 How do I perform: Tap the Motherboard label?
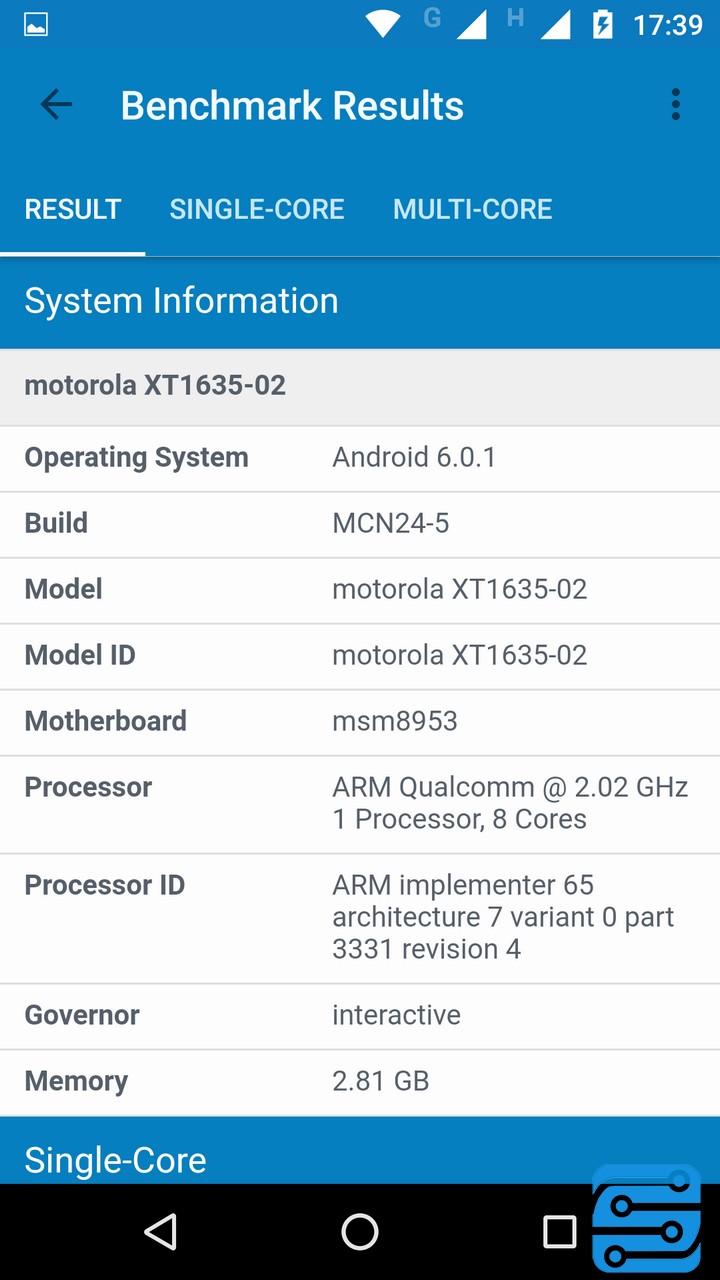pos(105,721)
